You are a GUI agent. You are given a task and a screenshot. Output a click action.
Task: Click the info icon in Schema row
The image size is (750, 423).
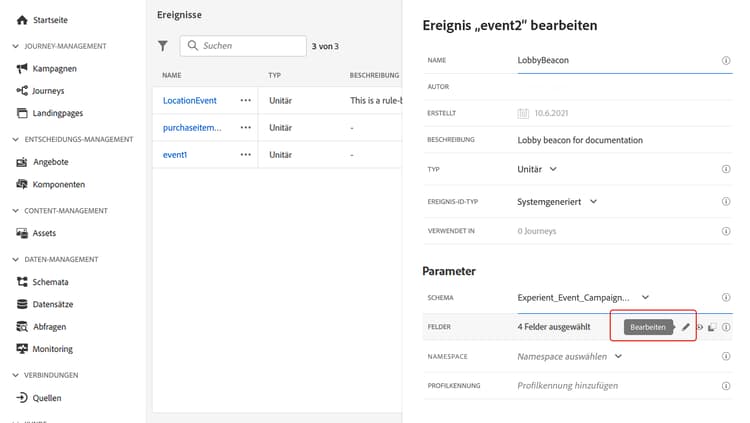726,297
